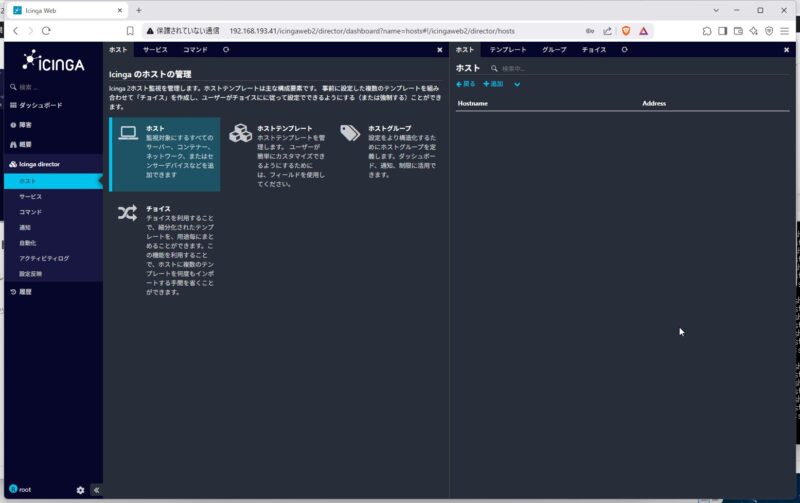Reload the browser page
Viewport: 800px width, 503px height.
click(46, 31)
